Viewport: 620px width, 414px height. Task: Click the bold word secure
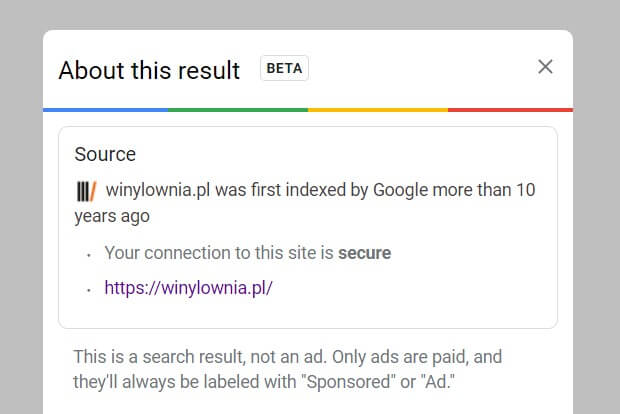364,253
